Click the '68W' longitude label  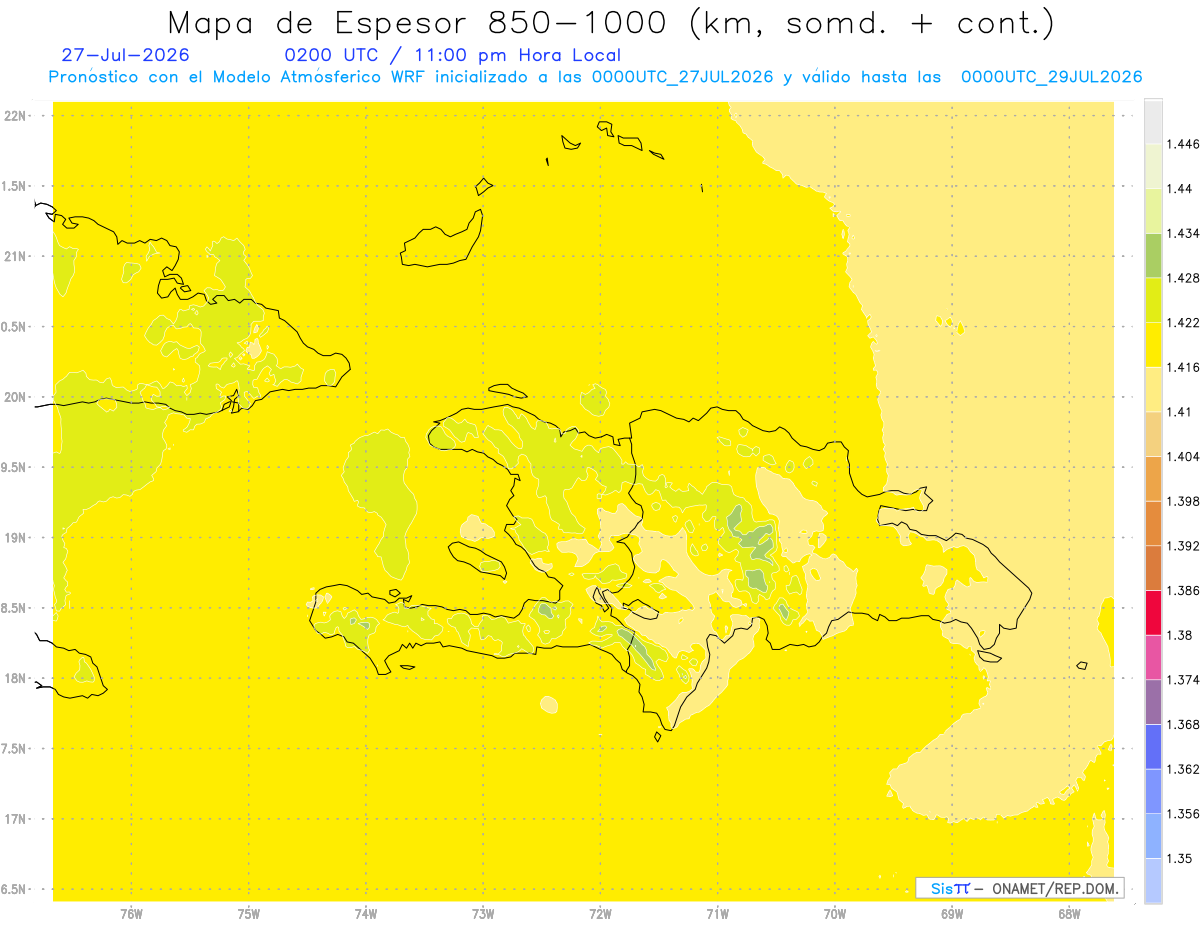(x=1069, y=913)
